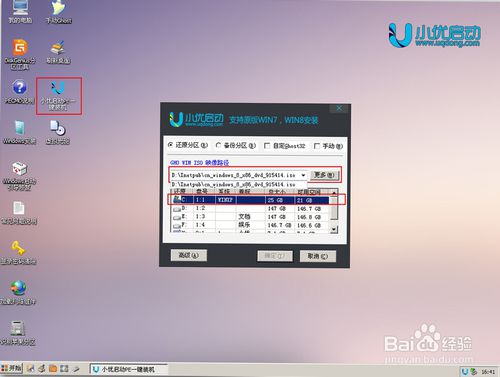Close the 小优启动 installer dialog

(x=339, y=108)
